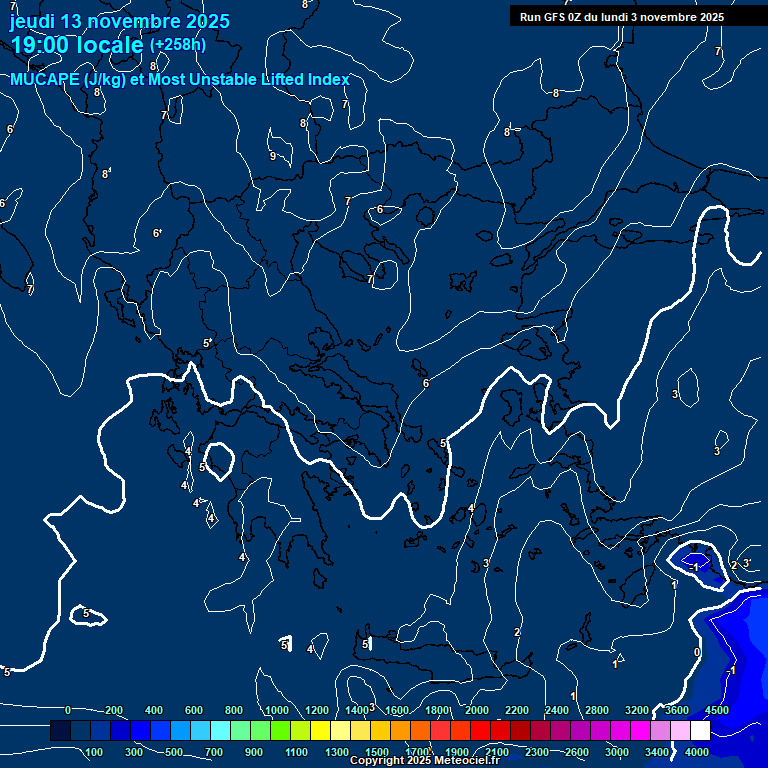Viewport: 768px width, 768px height.
Task: Click the 'MUCAPE (J/kg) et Most Unstable Lifted Index' title
Action: (x=180, y=79)
